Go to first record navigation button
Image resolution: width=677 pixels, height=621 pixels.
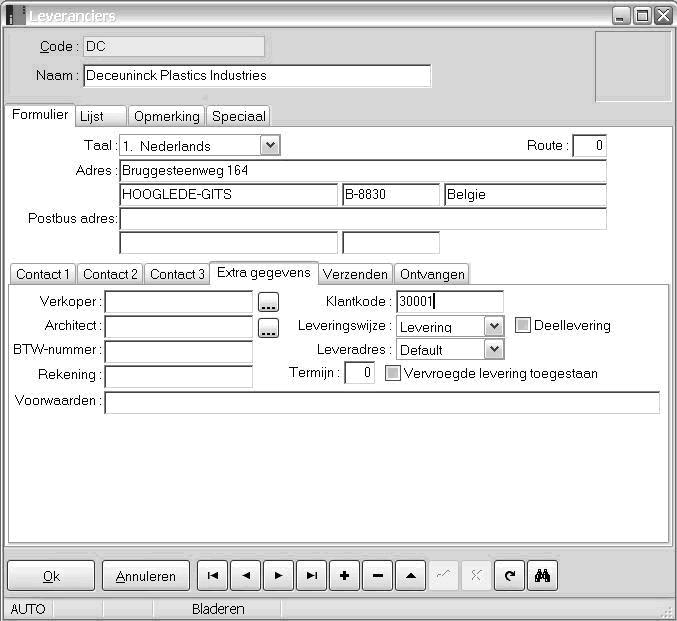(212, 575)
